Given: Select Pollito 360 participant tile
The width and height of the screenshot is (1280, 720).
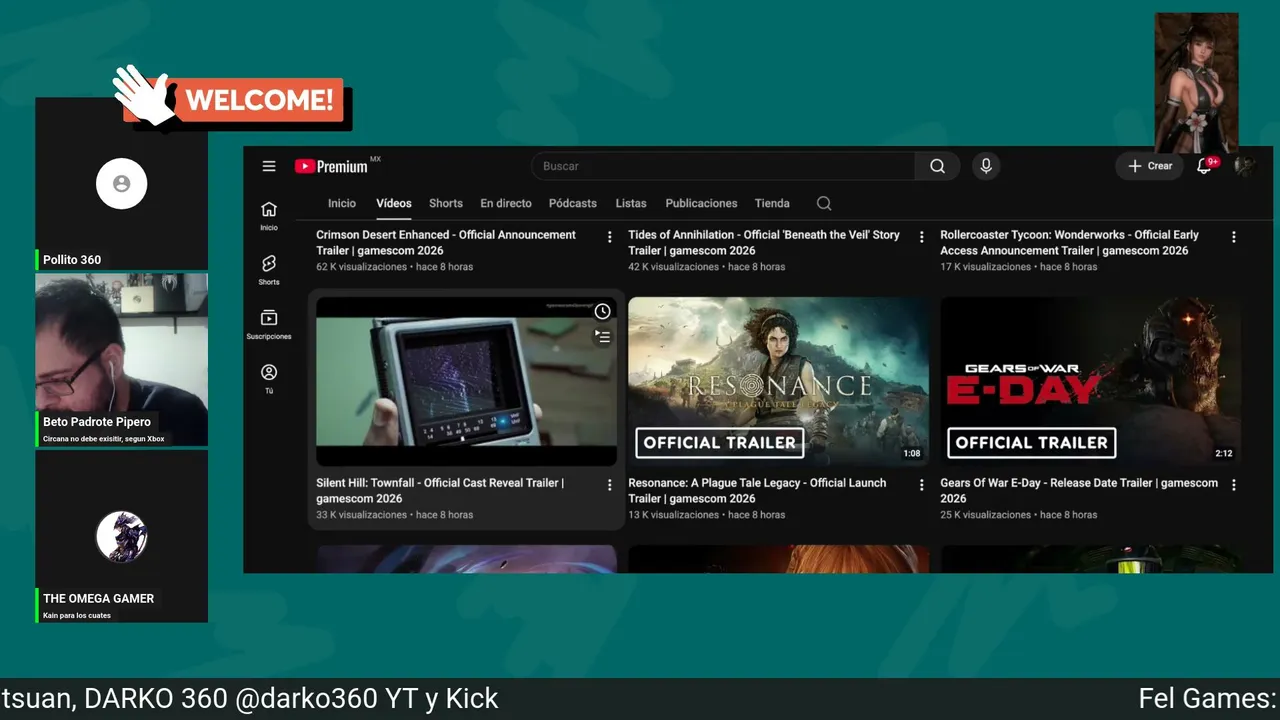Looking at the screenshot, I should click(x=122, y=184).
